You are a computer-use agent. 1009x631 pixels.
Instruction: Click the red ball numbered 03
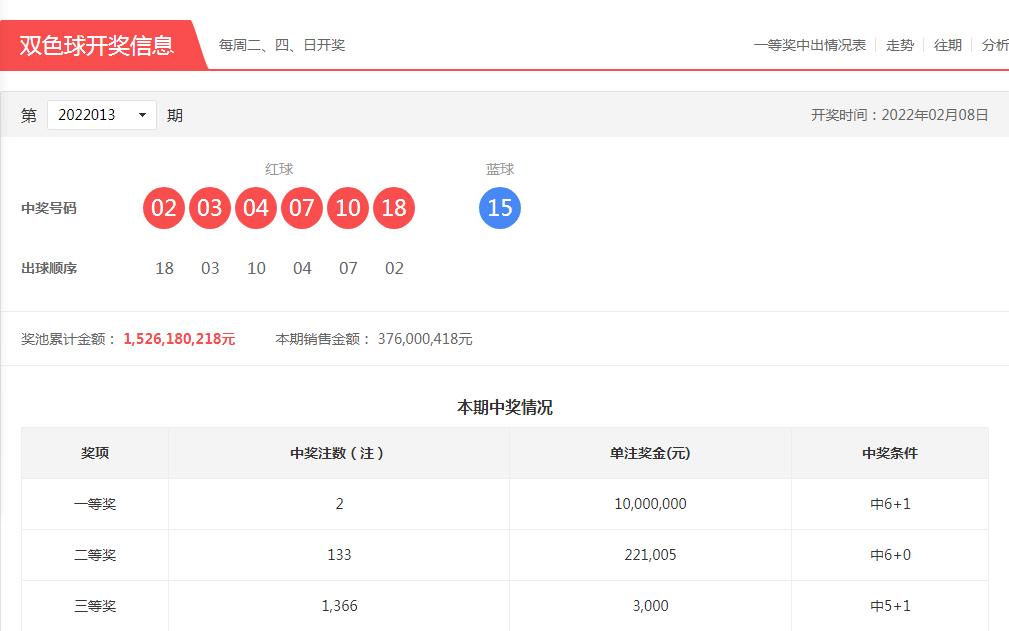[210, 208]
